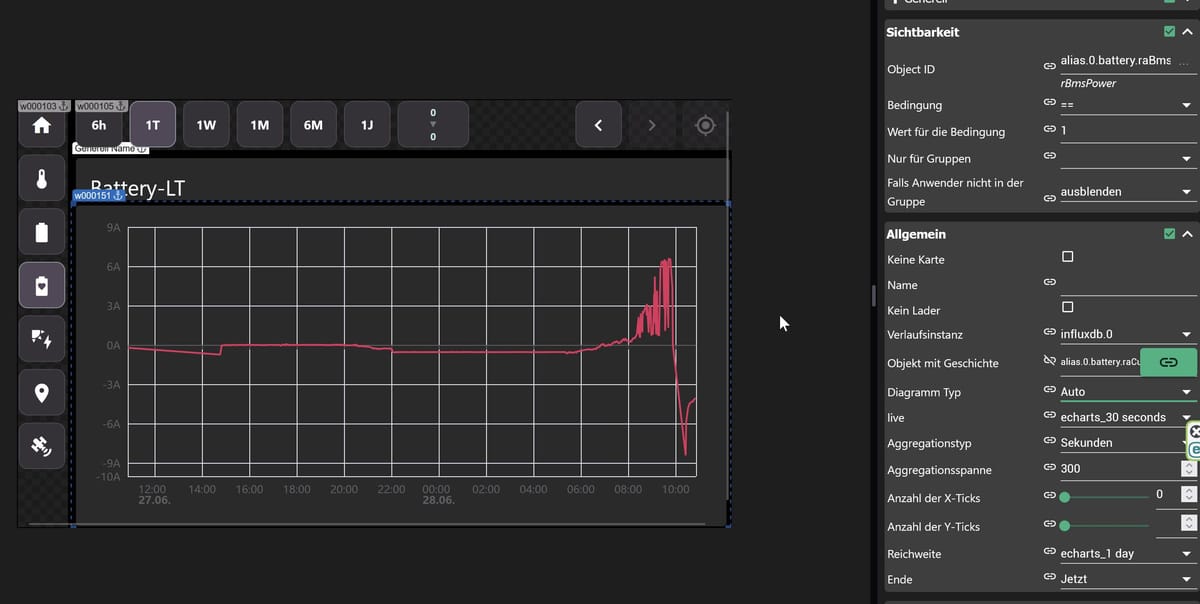The width and height of the screenshot is (1200, 604).
Task: Open the satellite icon in sidebar
Action: point(41,446)
